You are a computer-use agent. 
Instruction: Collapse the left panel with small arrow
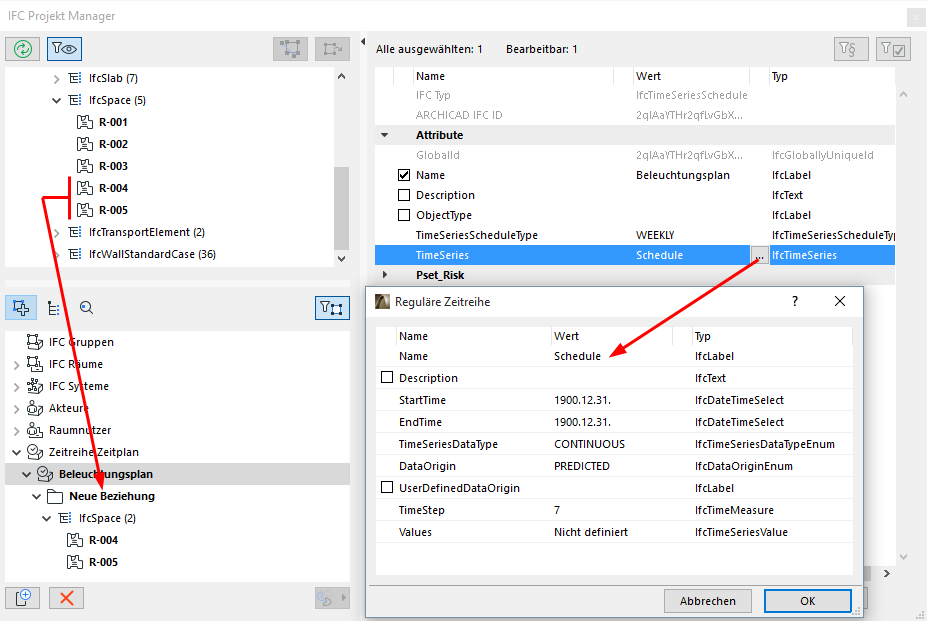pyautogui.click(x=362, y=41)
